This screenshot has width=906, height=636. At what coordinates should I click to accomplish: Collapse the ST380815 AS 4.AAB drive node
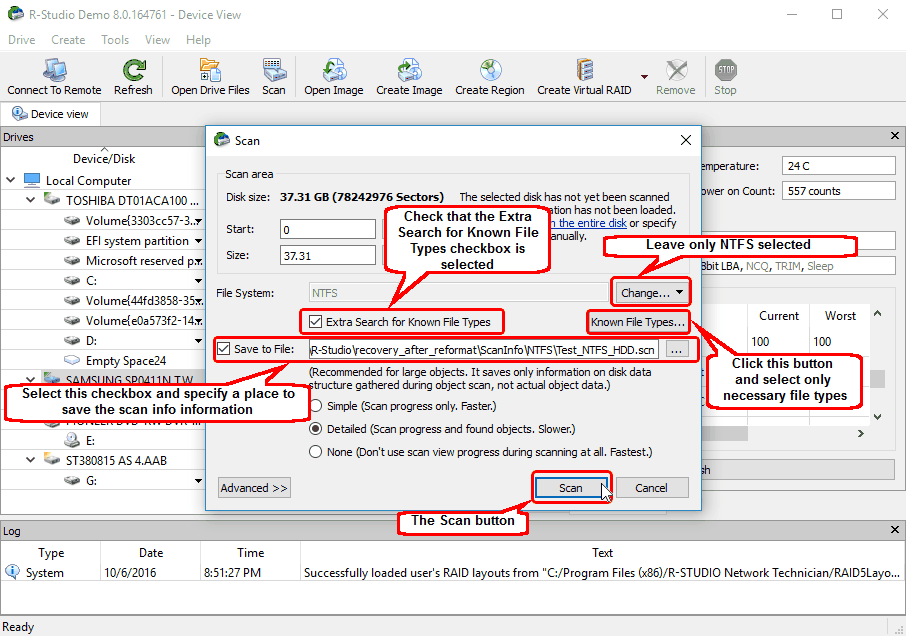pos(31,460)
